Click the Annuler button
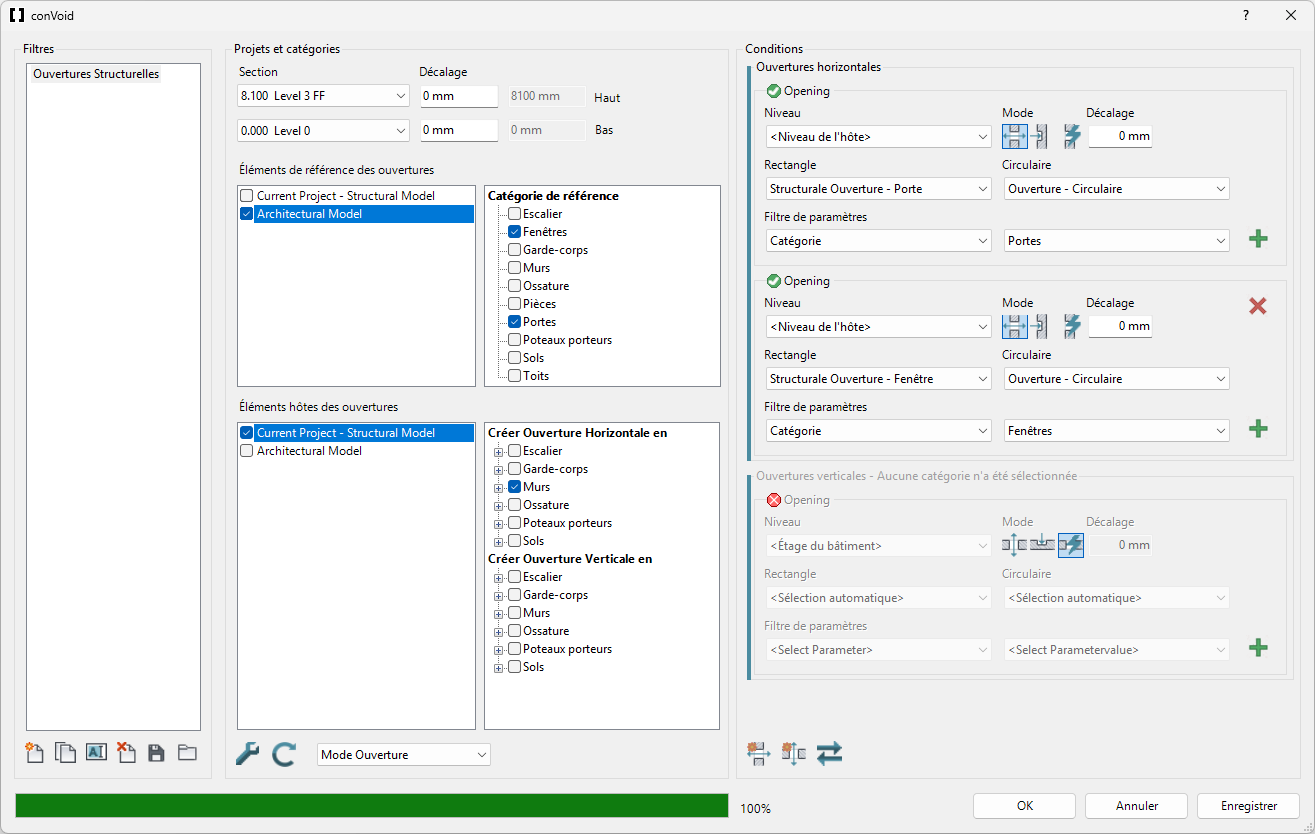The image size is (1315, 834). coord(1137,806)
